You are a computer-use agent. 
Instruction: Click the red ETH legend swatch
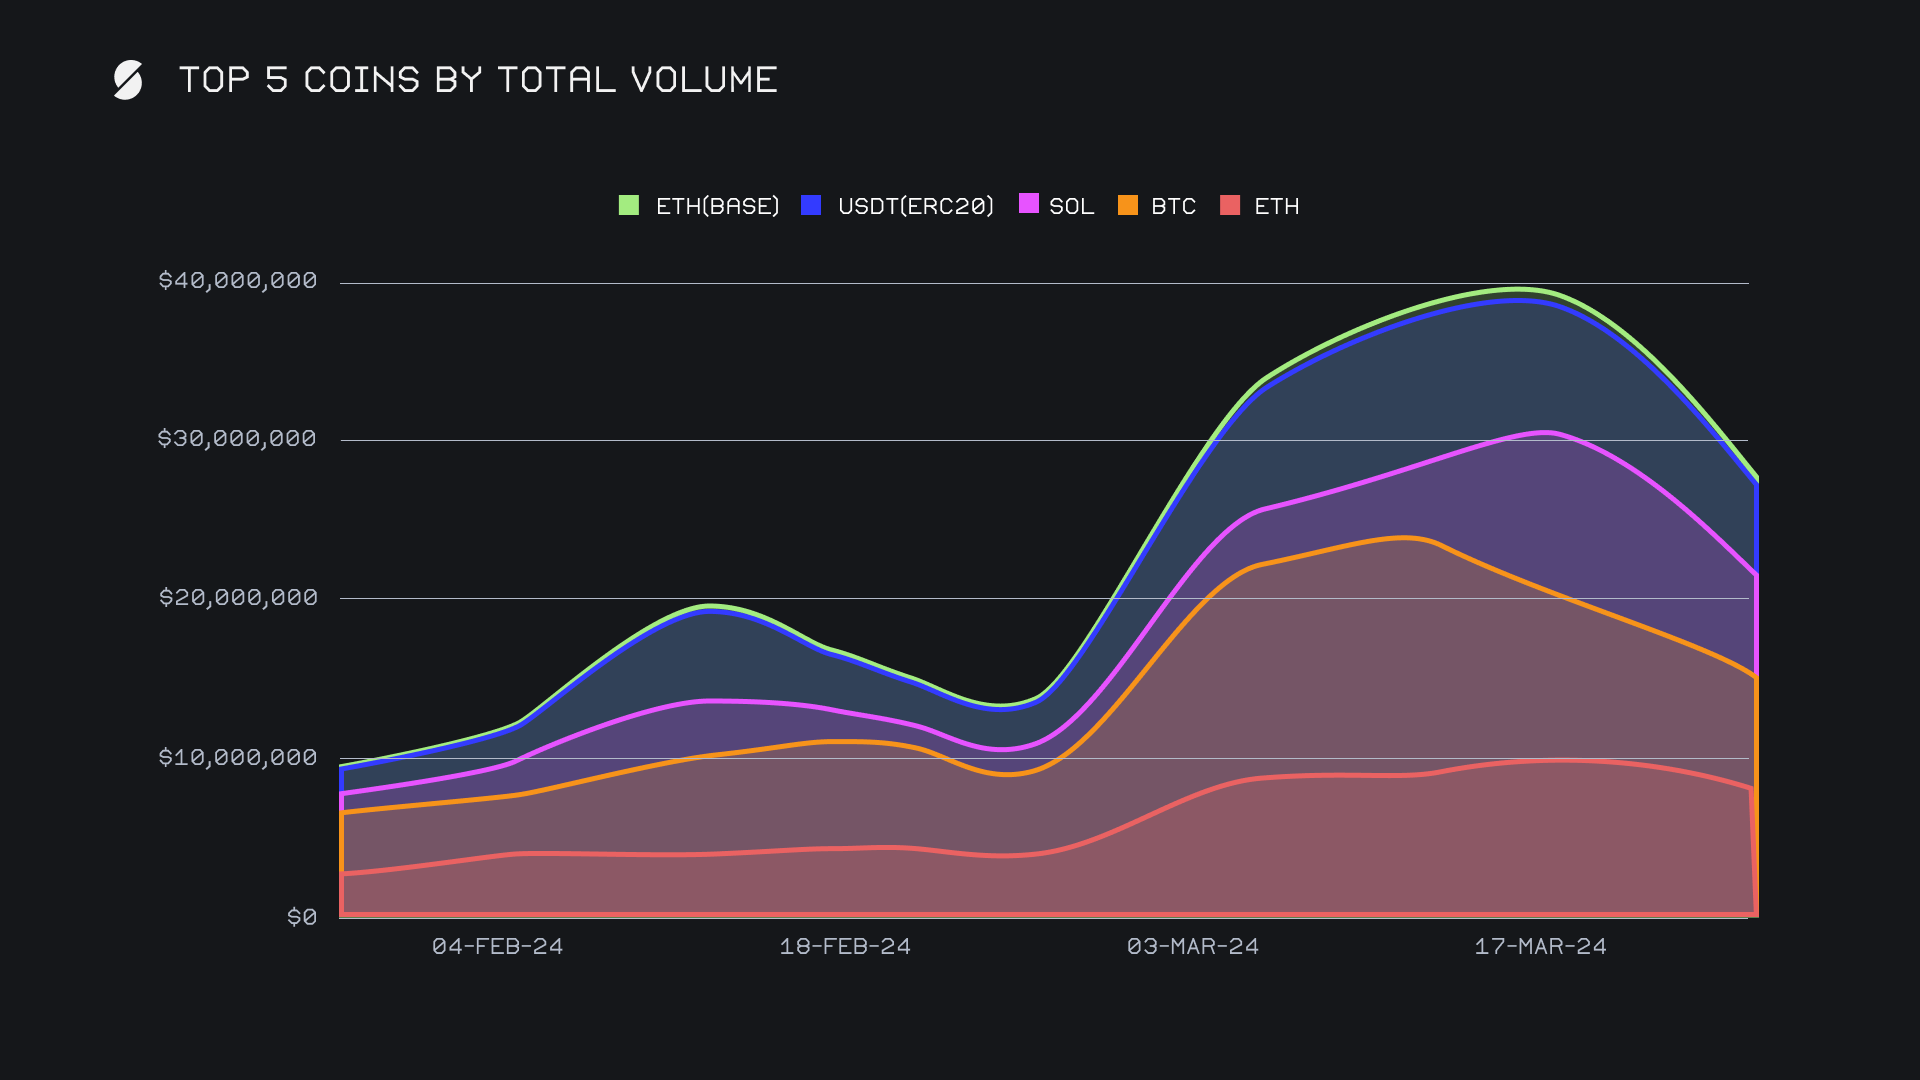[x=1230, y=205]
